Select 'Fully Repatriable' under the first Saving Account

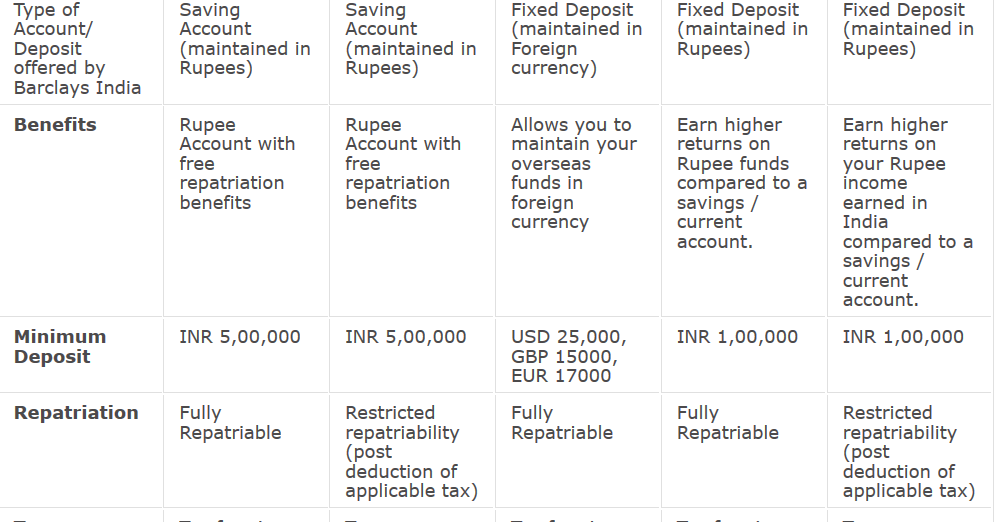[230, 423]
